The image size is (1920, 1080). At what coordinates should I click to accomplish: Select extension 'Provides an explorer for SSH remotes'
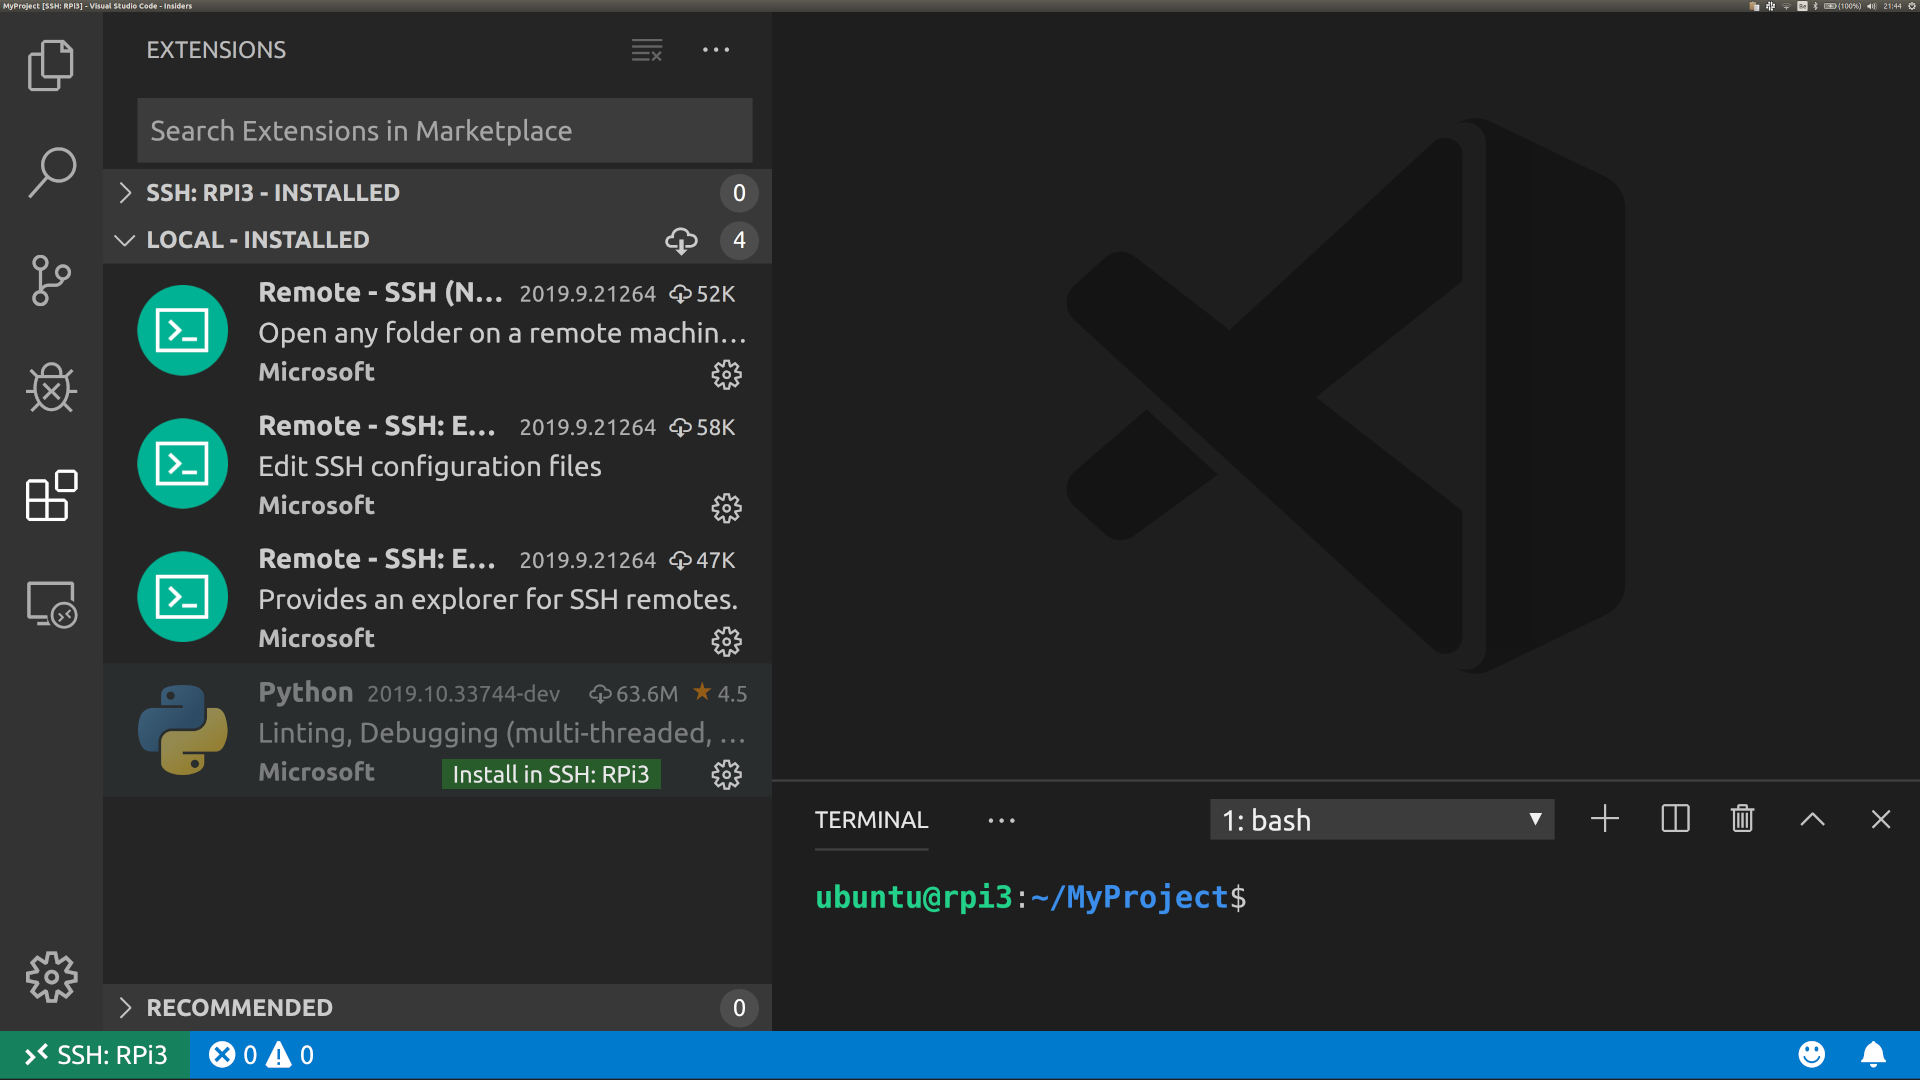(437, 597)
